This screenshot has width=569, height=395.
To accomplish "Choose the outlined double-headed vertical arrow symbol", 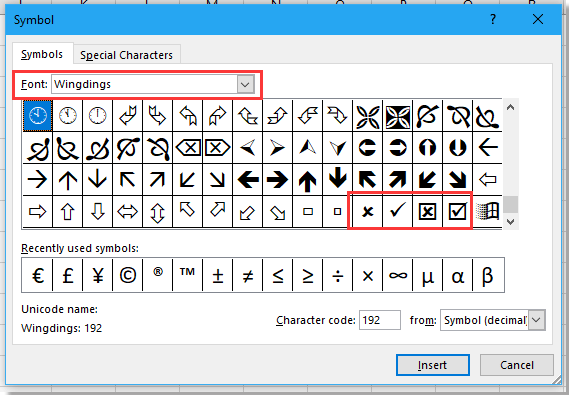I will (158, 211).
